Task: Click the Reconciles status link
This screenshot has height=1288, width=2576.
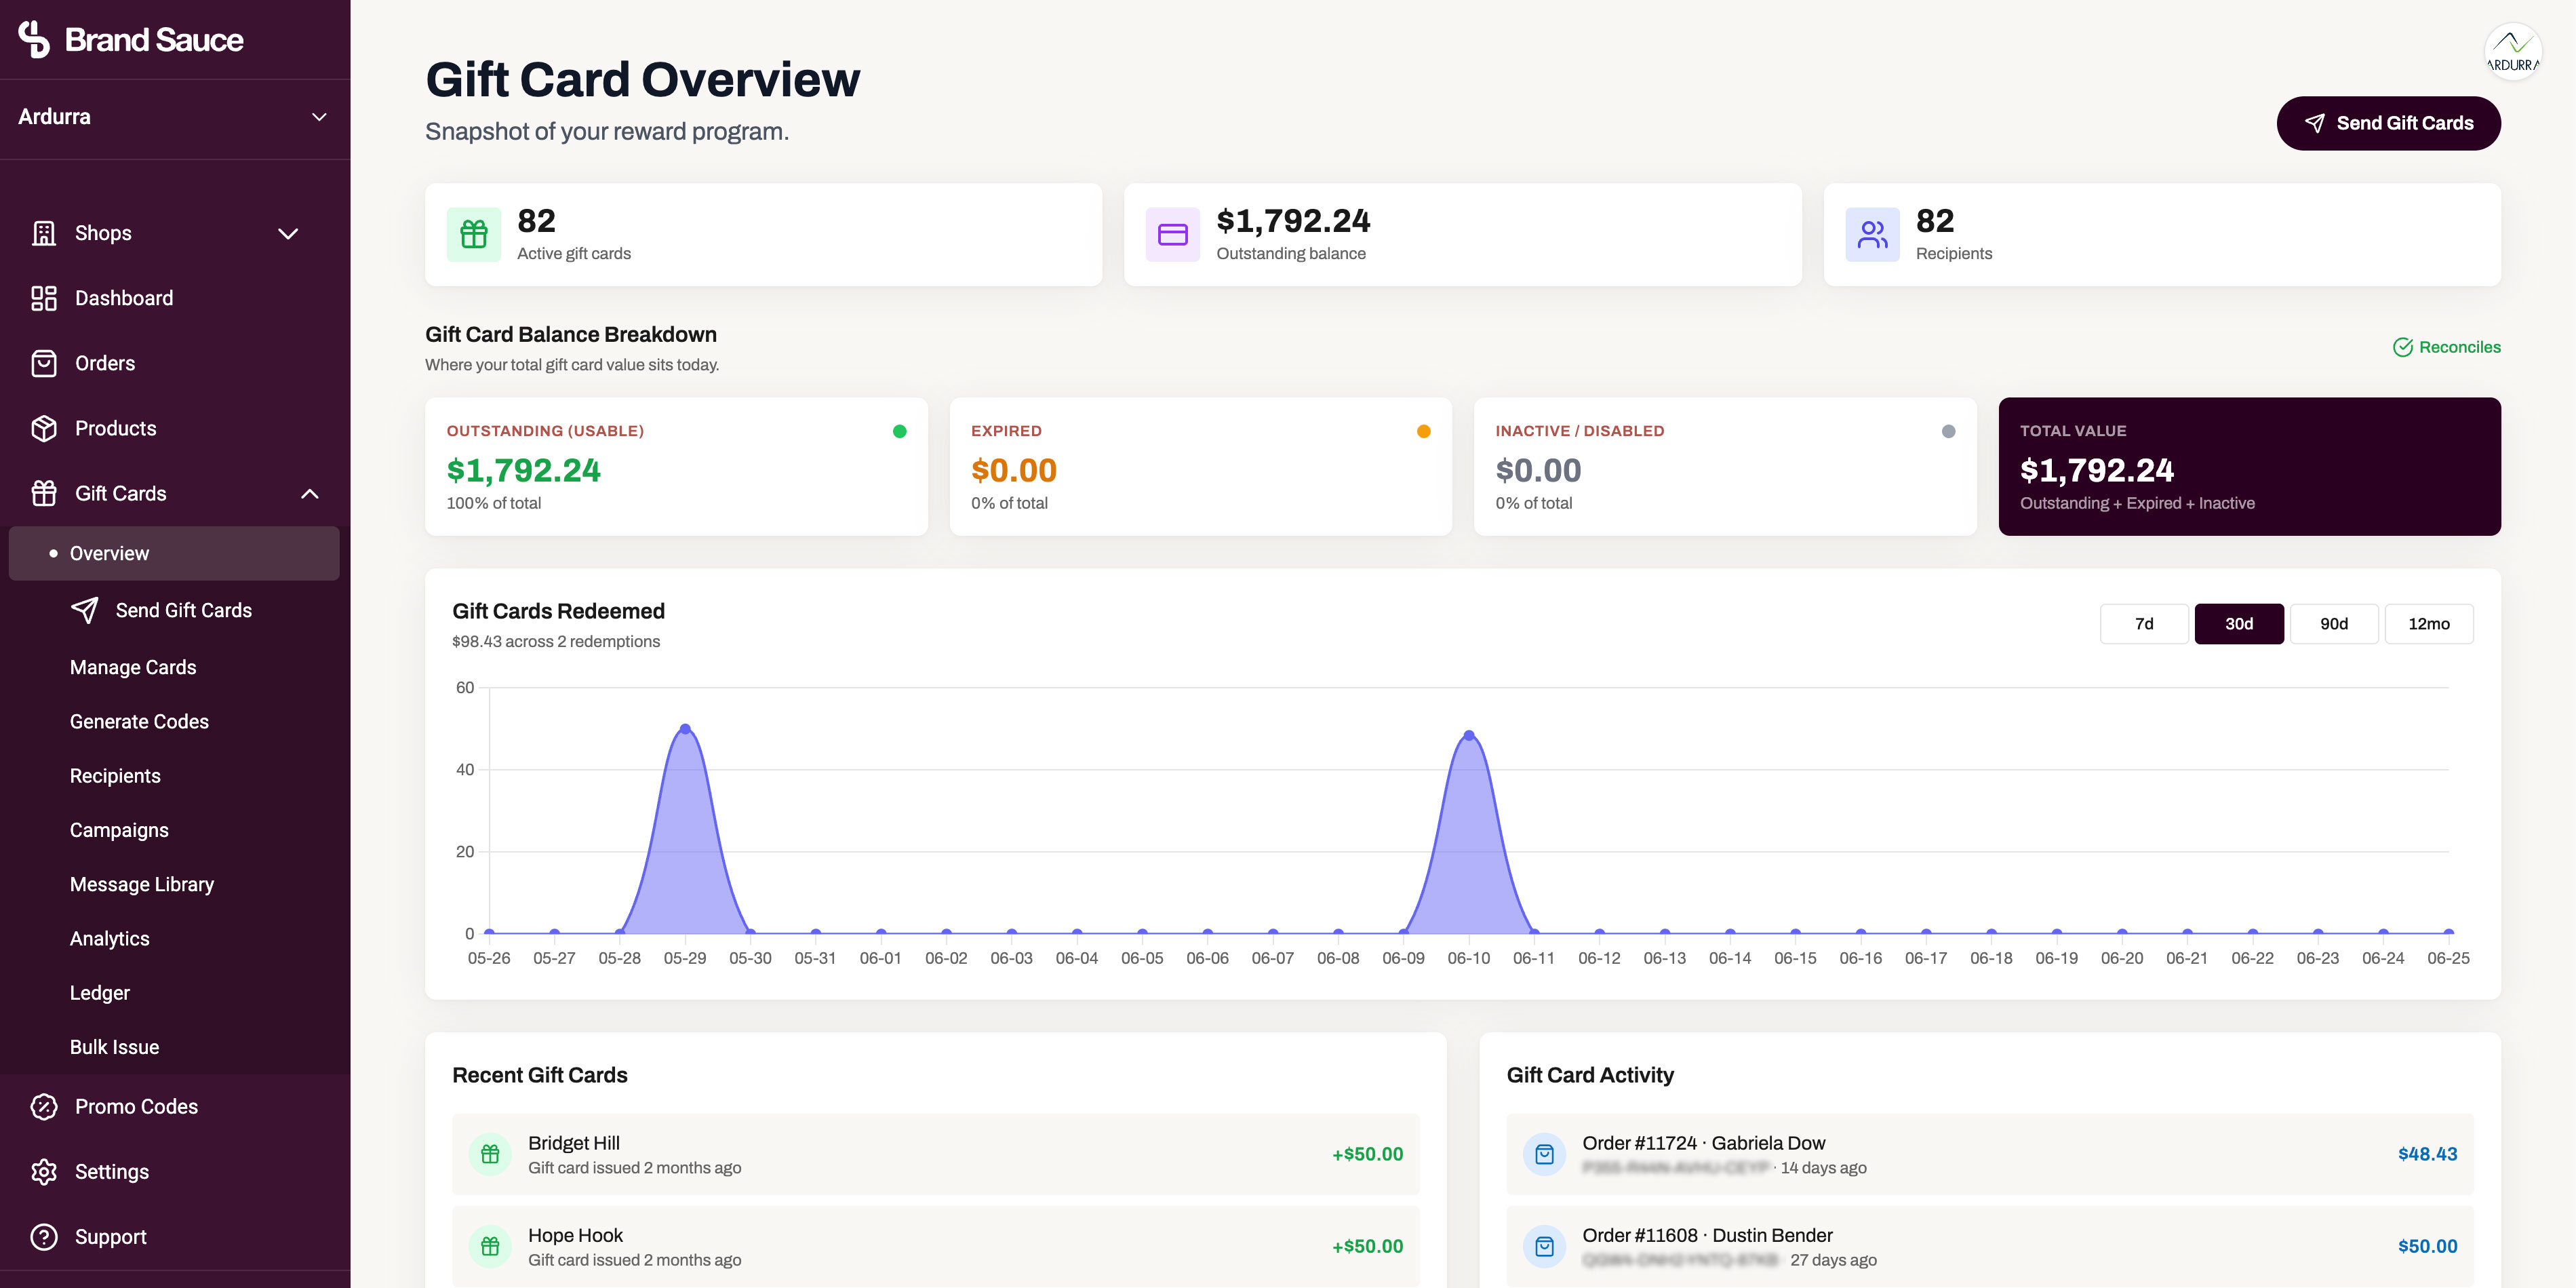Action: click(x=2446, y=347)
